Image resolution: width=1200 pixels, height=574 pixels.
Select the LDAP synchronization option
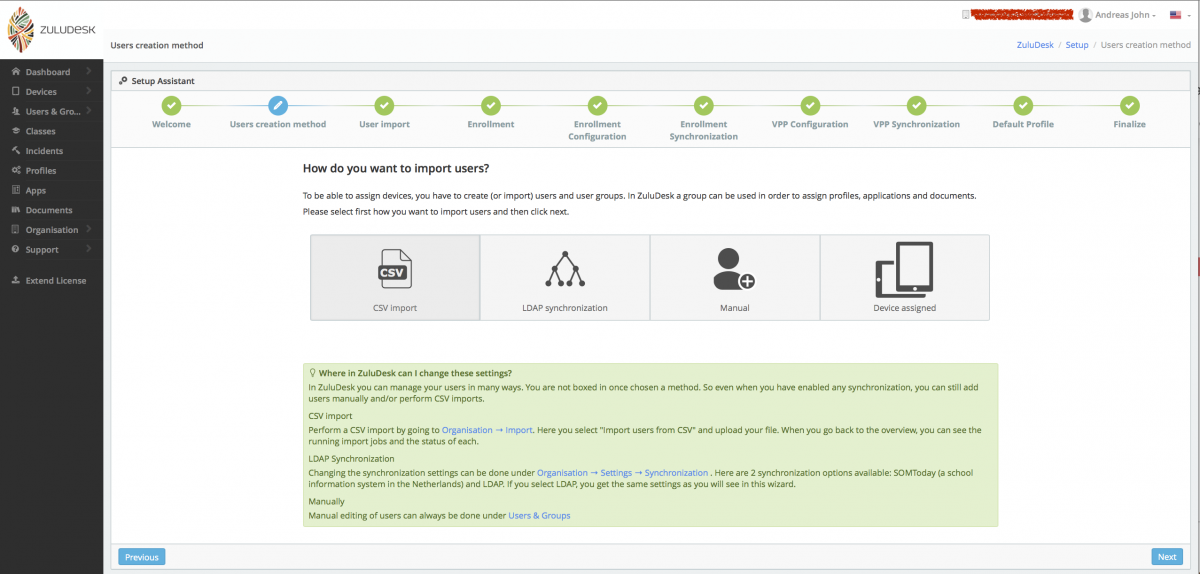click(565, 277)
